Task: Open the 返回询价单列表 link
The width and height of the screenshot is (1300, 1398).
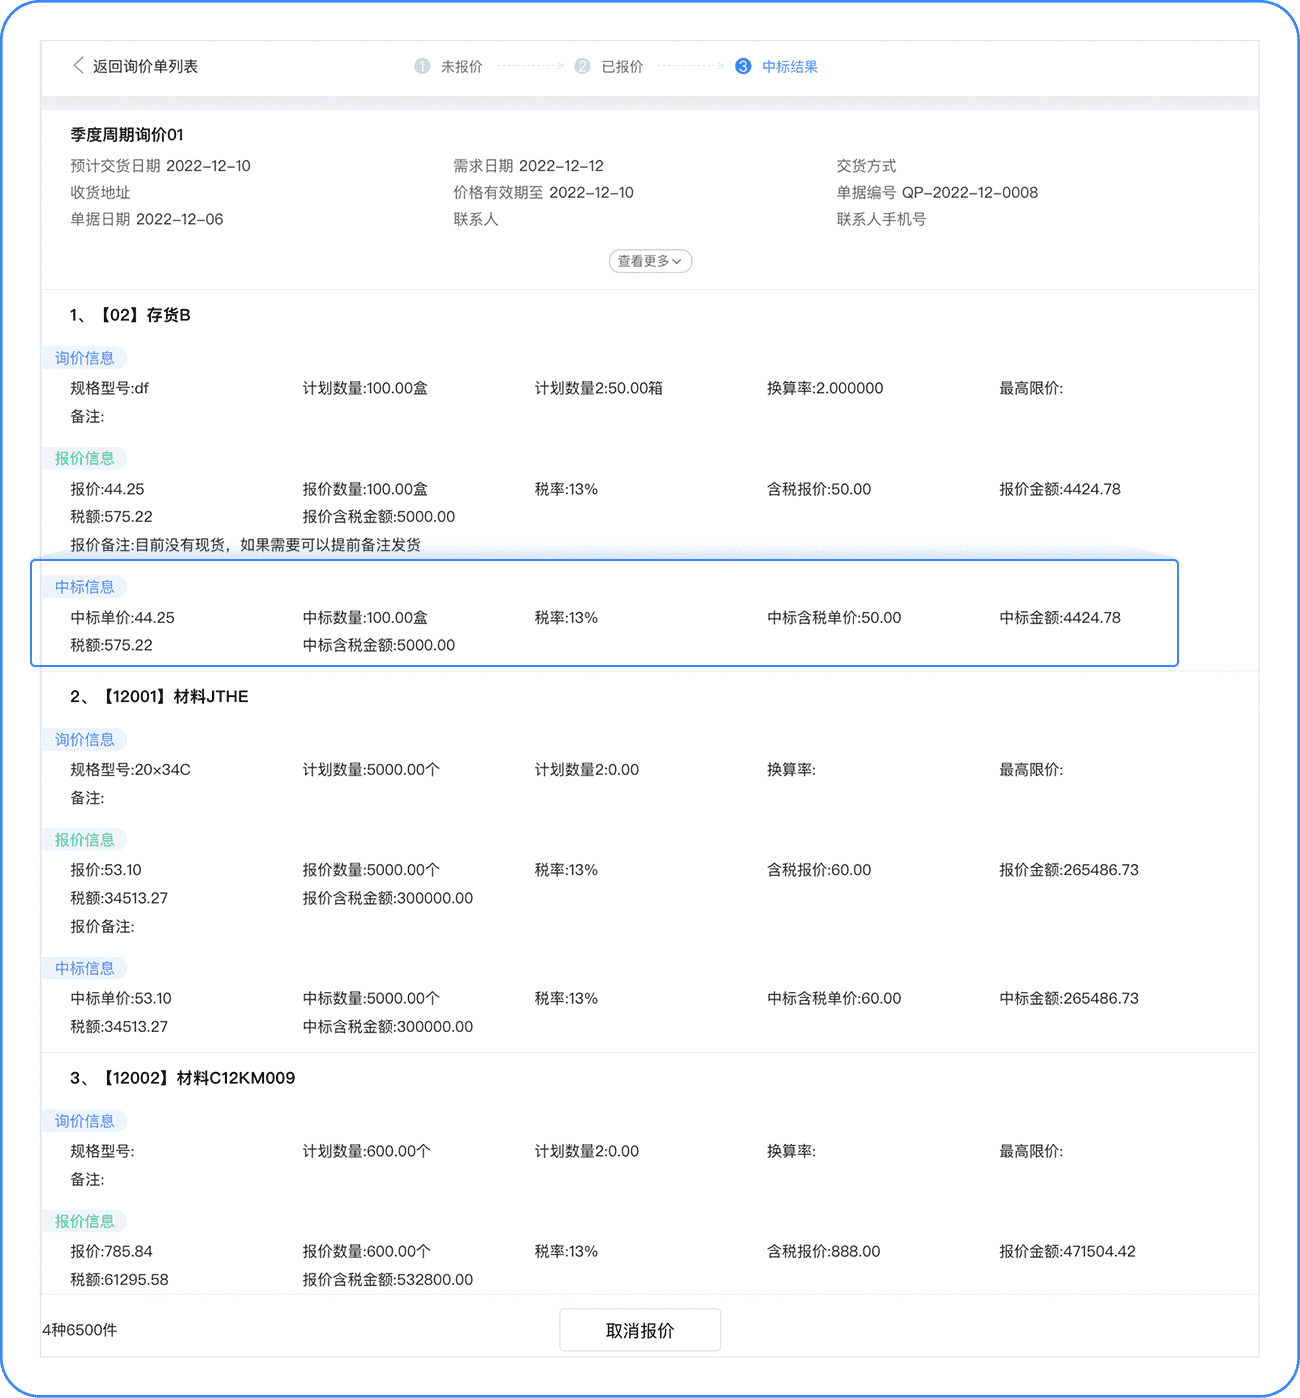Action: [145, 66]
